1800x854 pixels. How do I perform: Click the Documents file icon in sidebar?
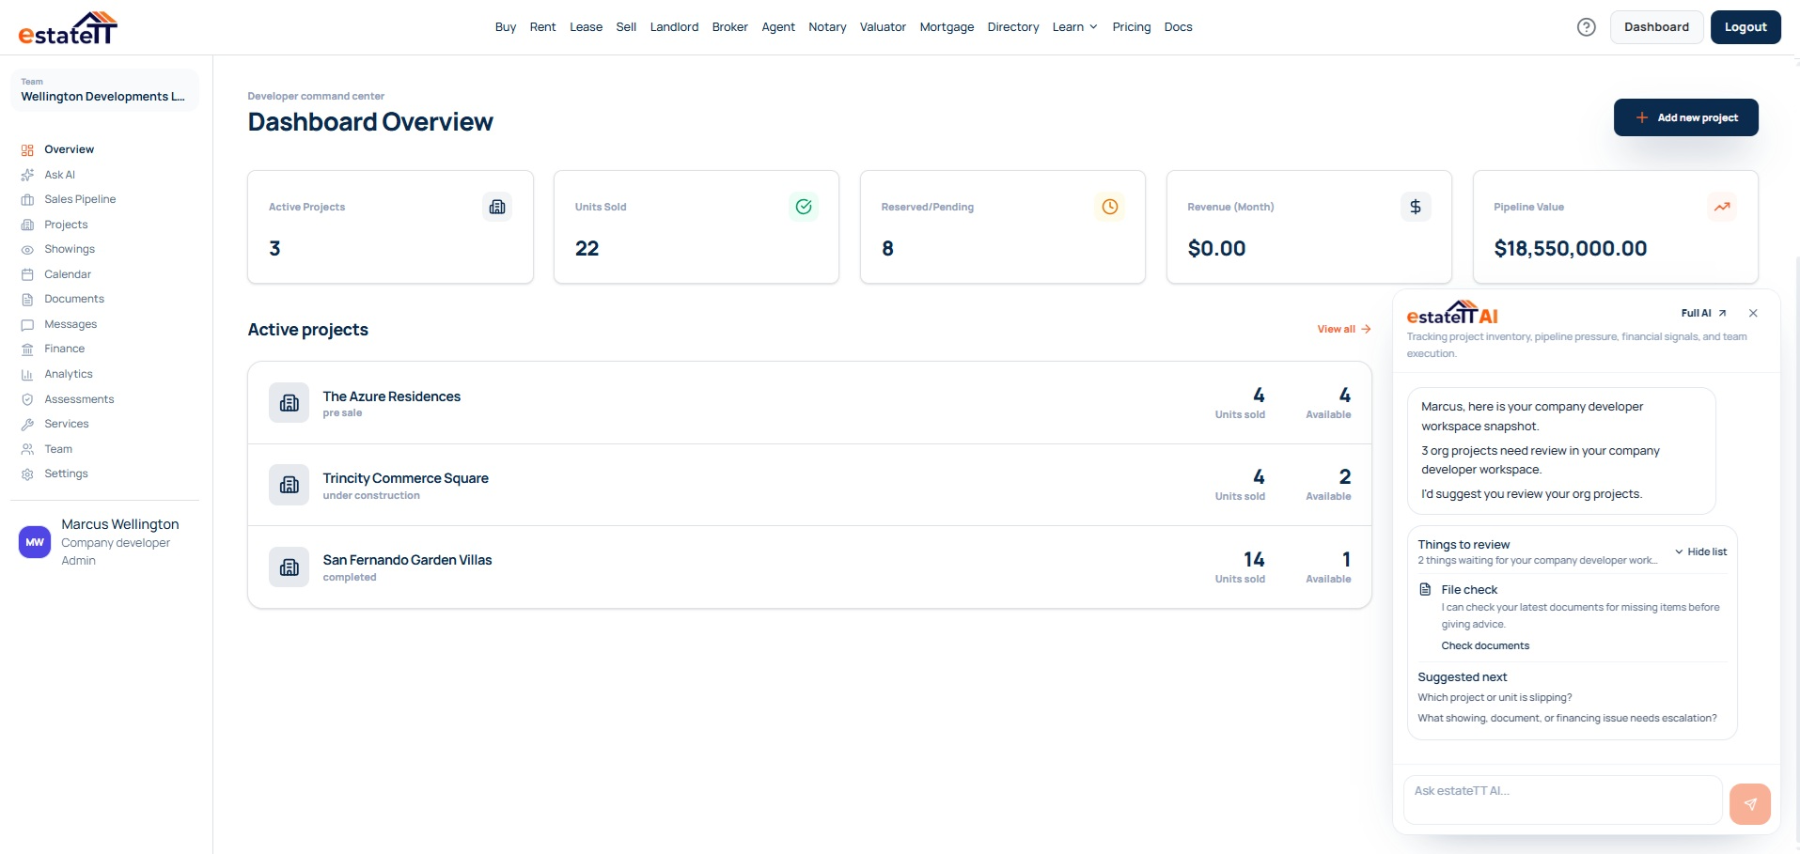tap(27, 299)
